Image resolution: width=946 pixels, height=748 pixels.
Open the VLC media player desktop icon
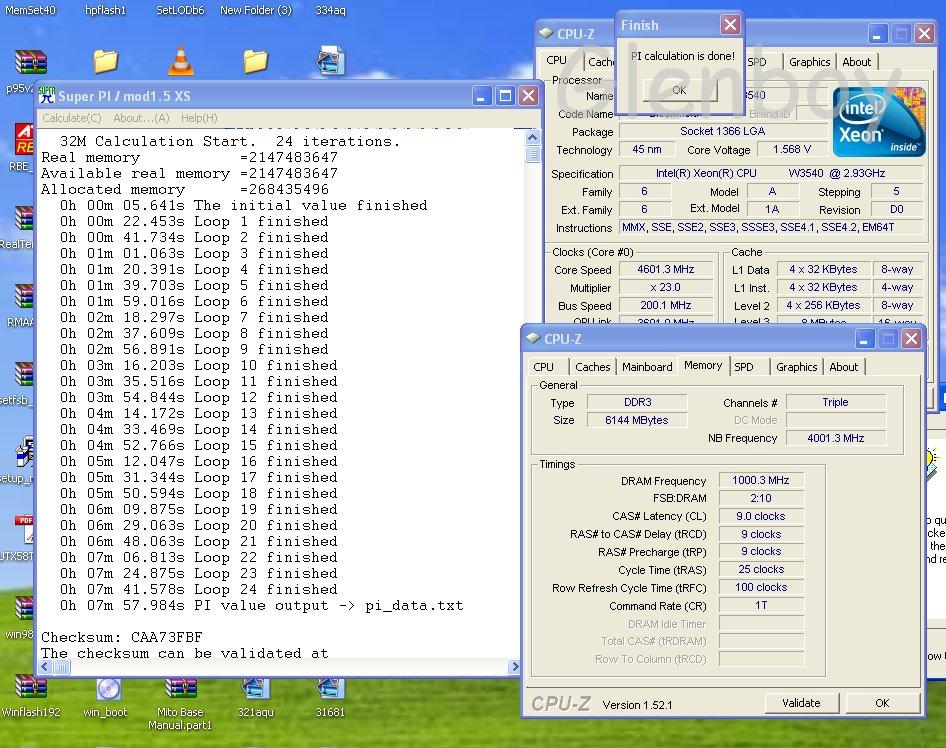coord(181,62)
